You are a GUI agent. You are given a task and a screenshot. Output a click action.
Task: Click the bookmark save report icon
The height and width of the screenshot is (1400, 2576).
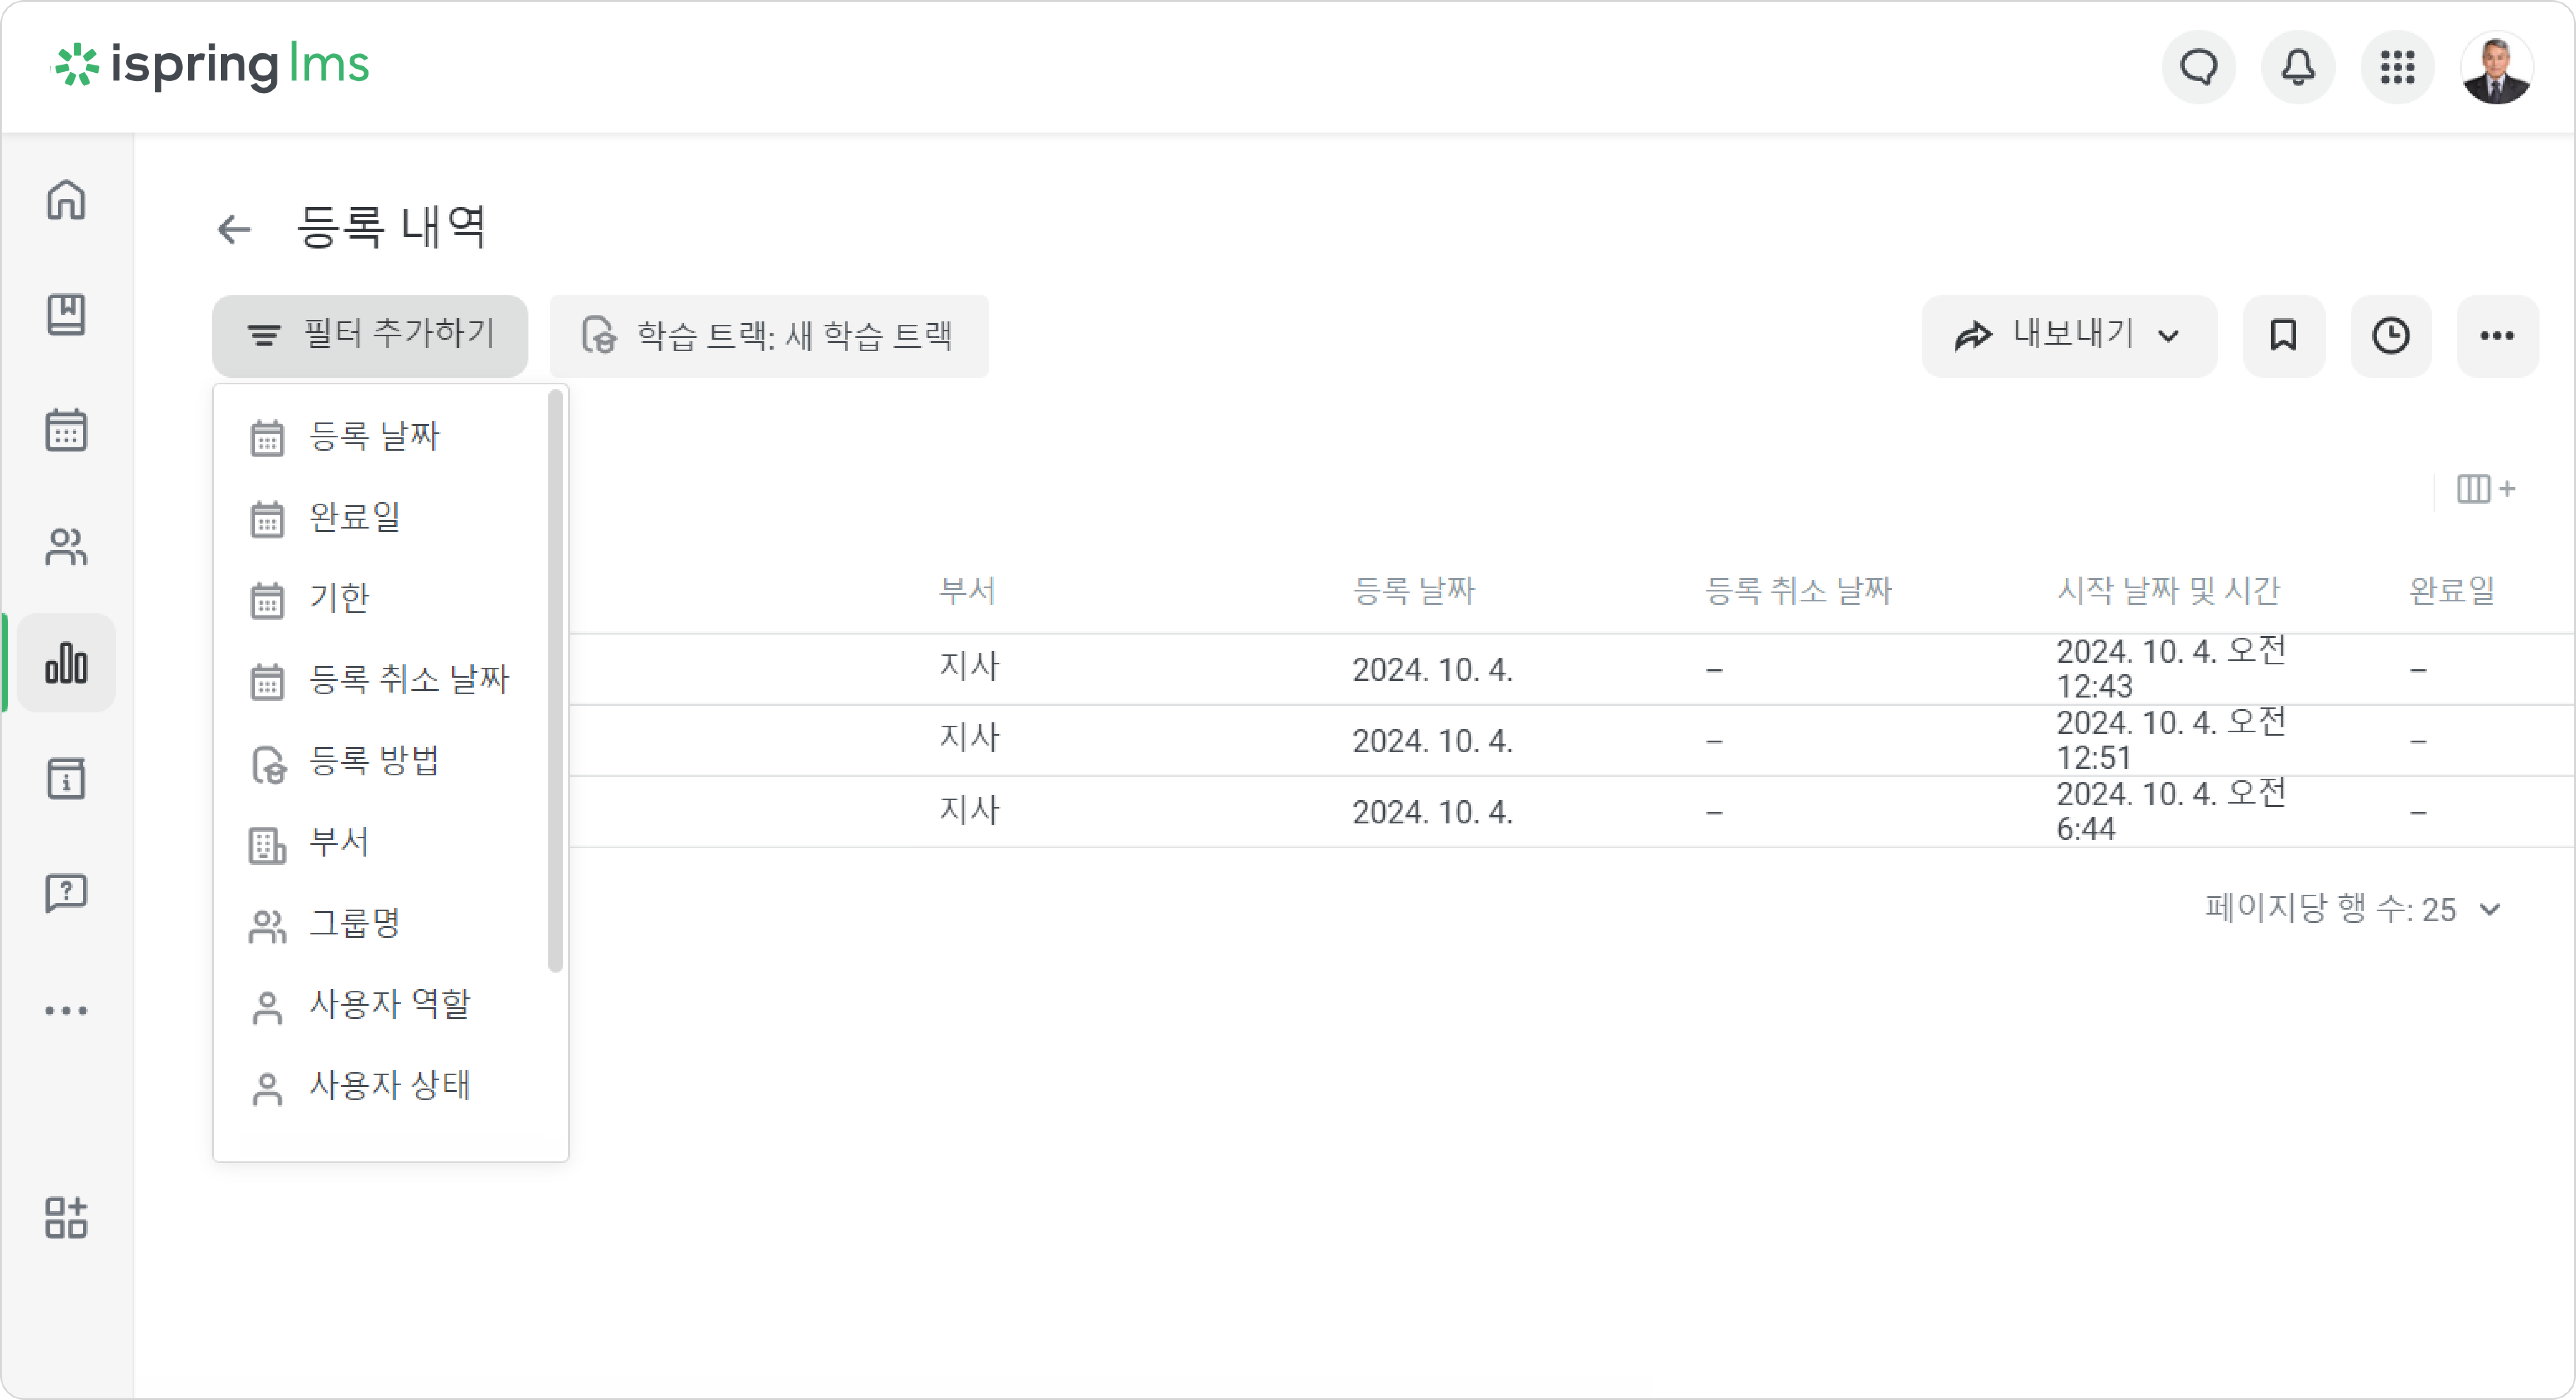[x=2283, y=335]
